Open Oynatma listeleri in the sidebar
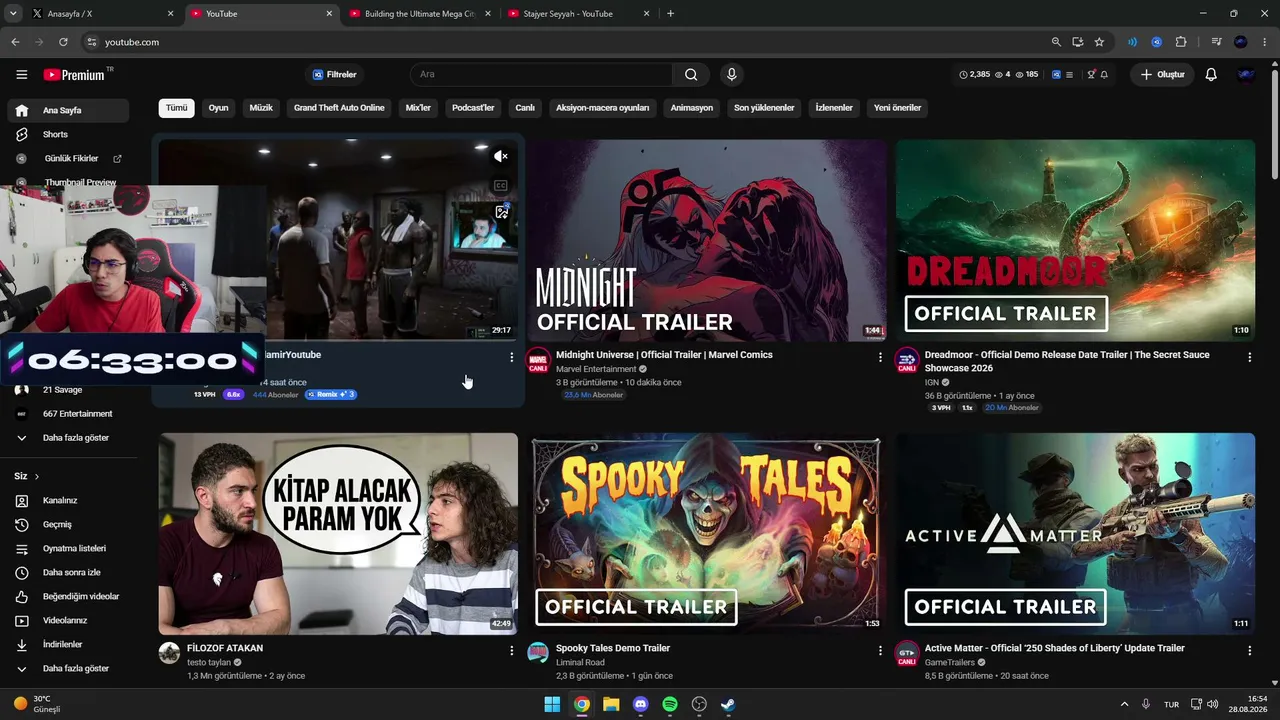 (x=68, y=548)
